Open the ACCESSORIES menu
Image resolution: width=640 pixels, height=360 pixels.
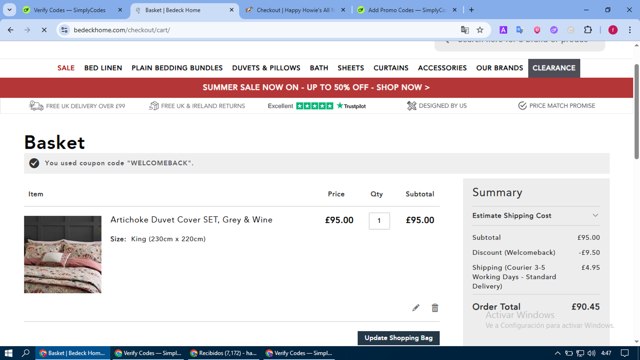point(442,68)
